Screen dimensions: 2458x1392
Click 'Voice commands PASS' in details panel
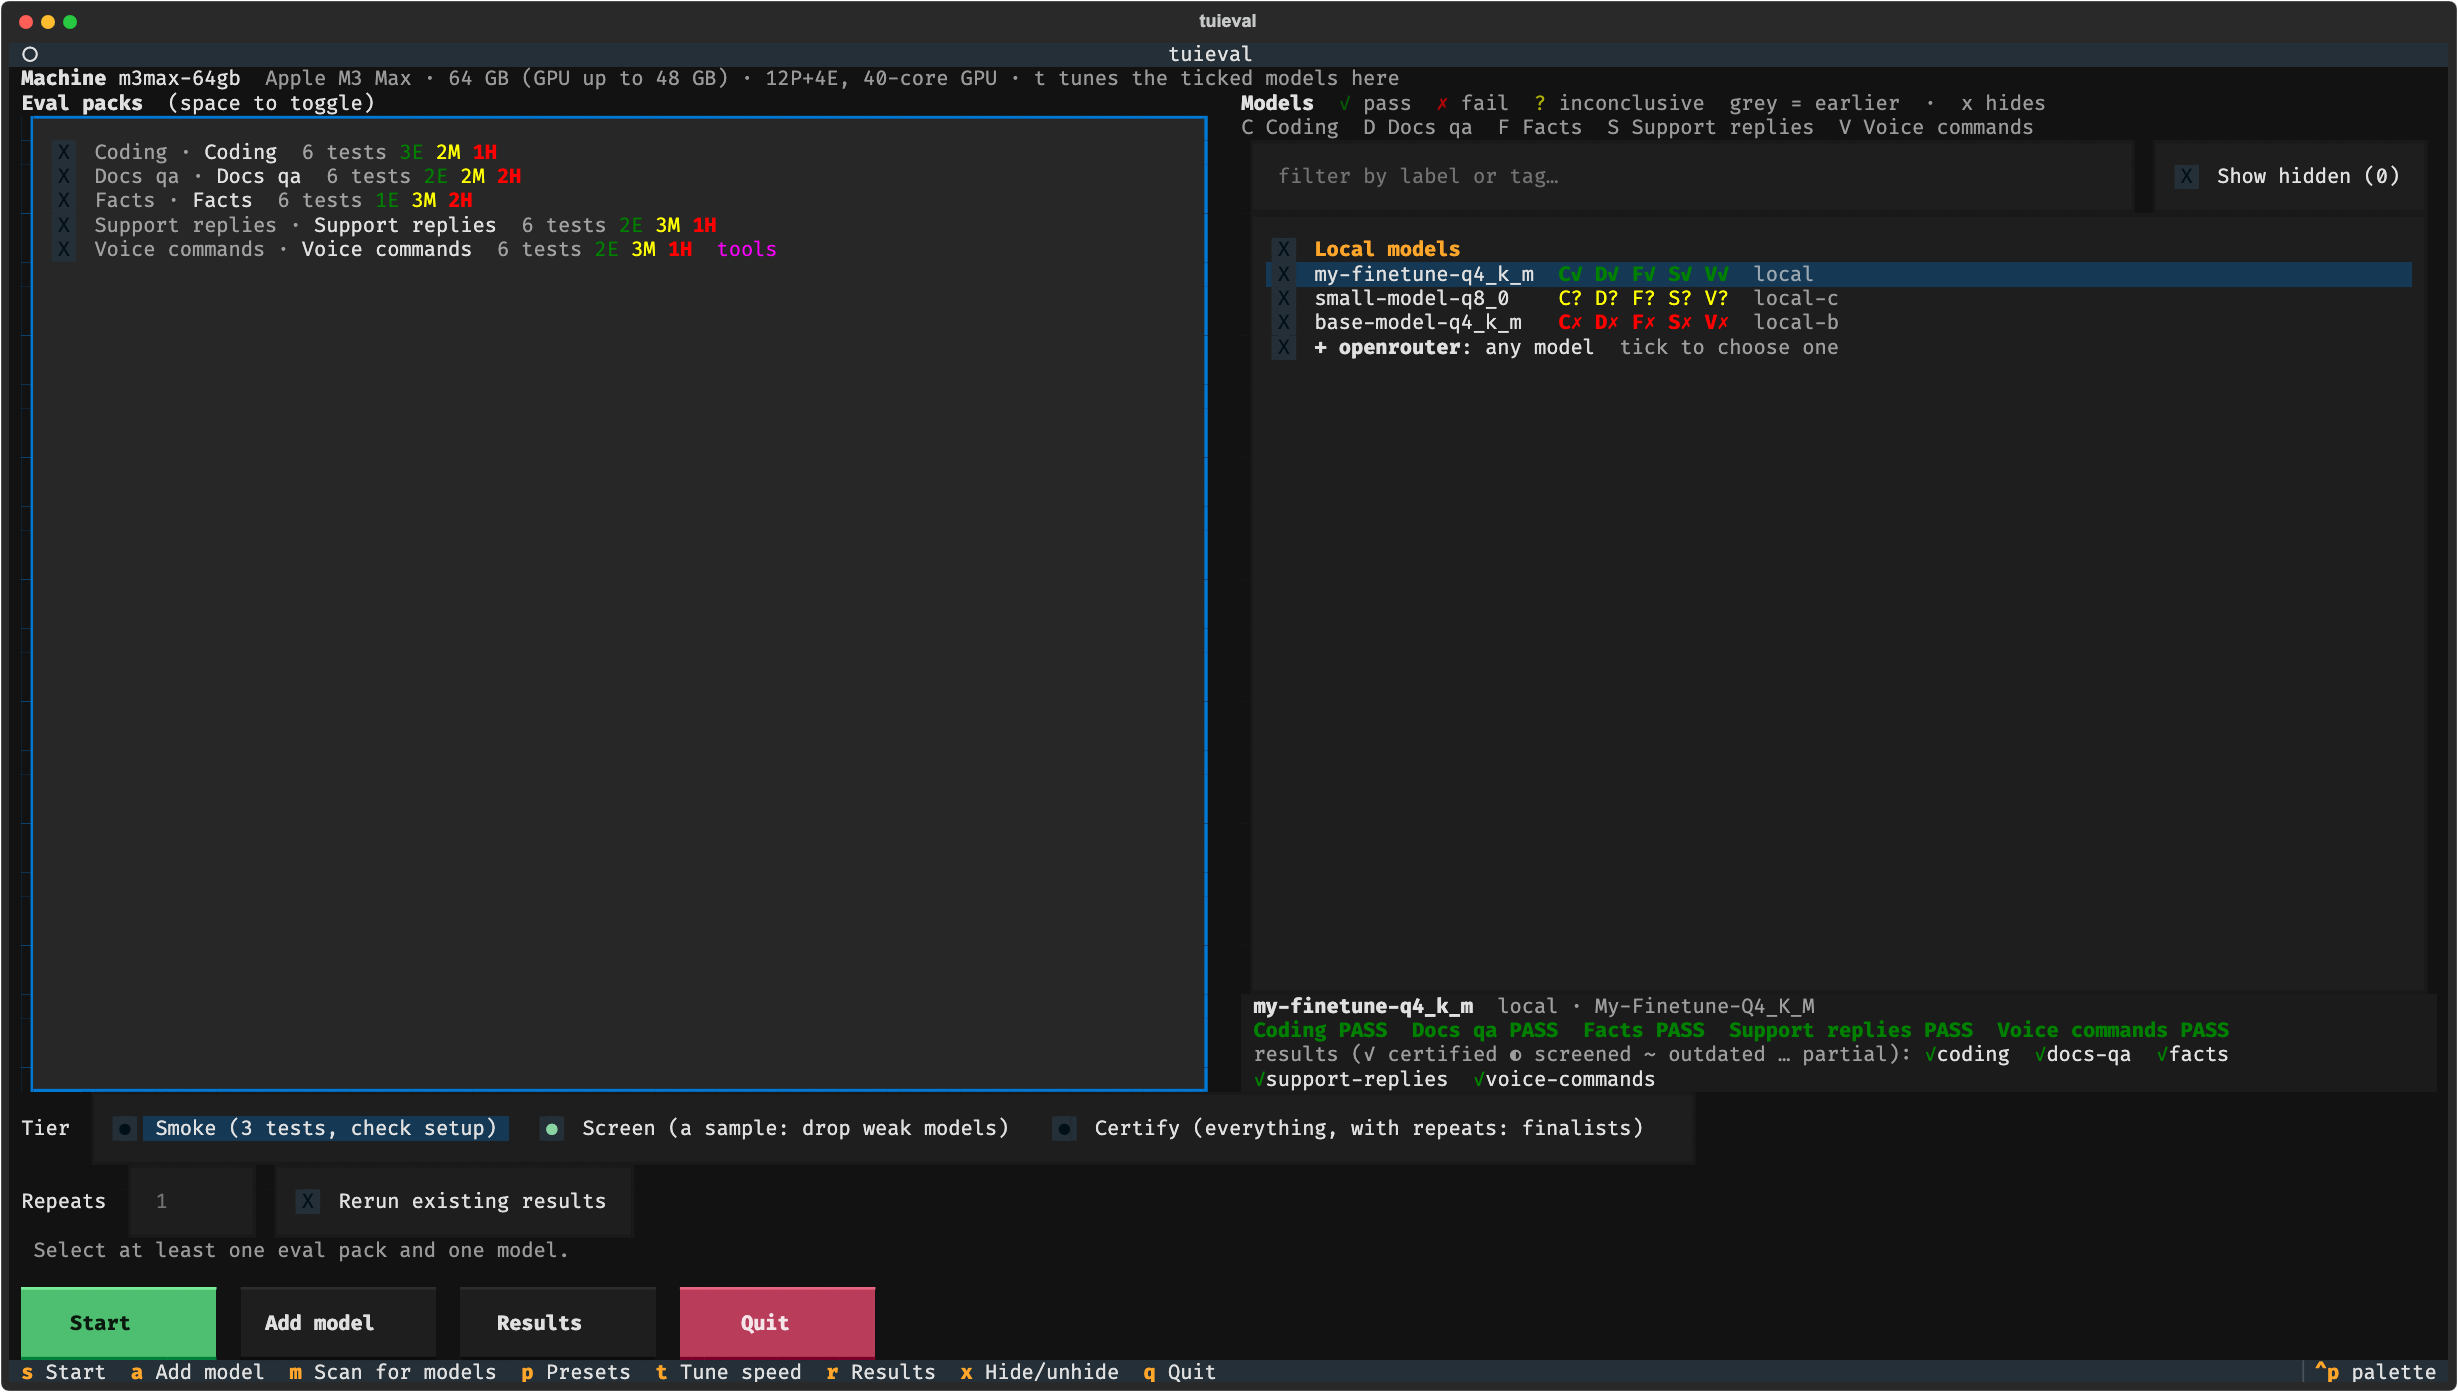[2113, 1030]
